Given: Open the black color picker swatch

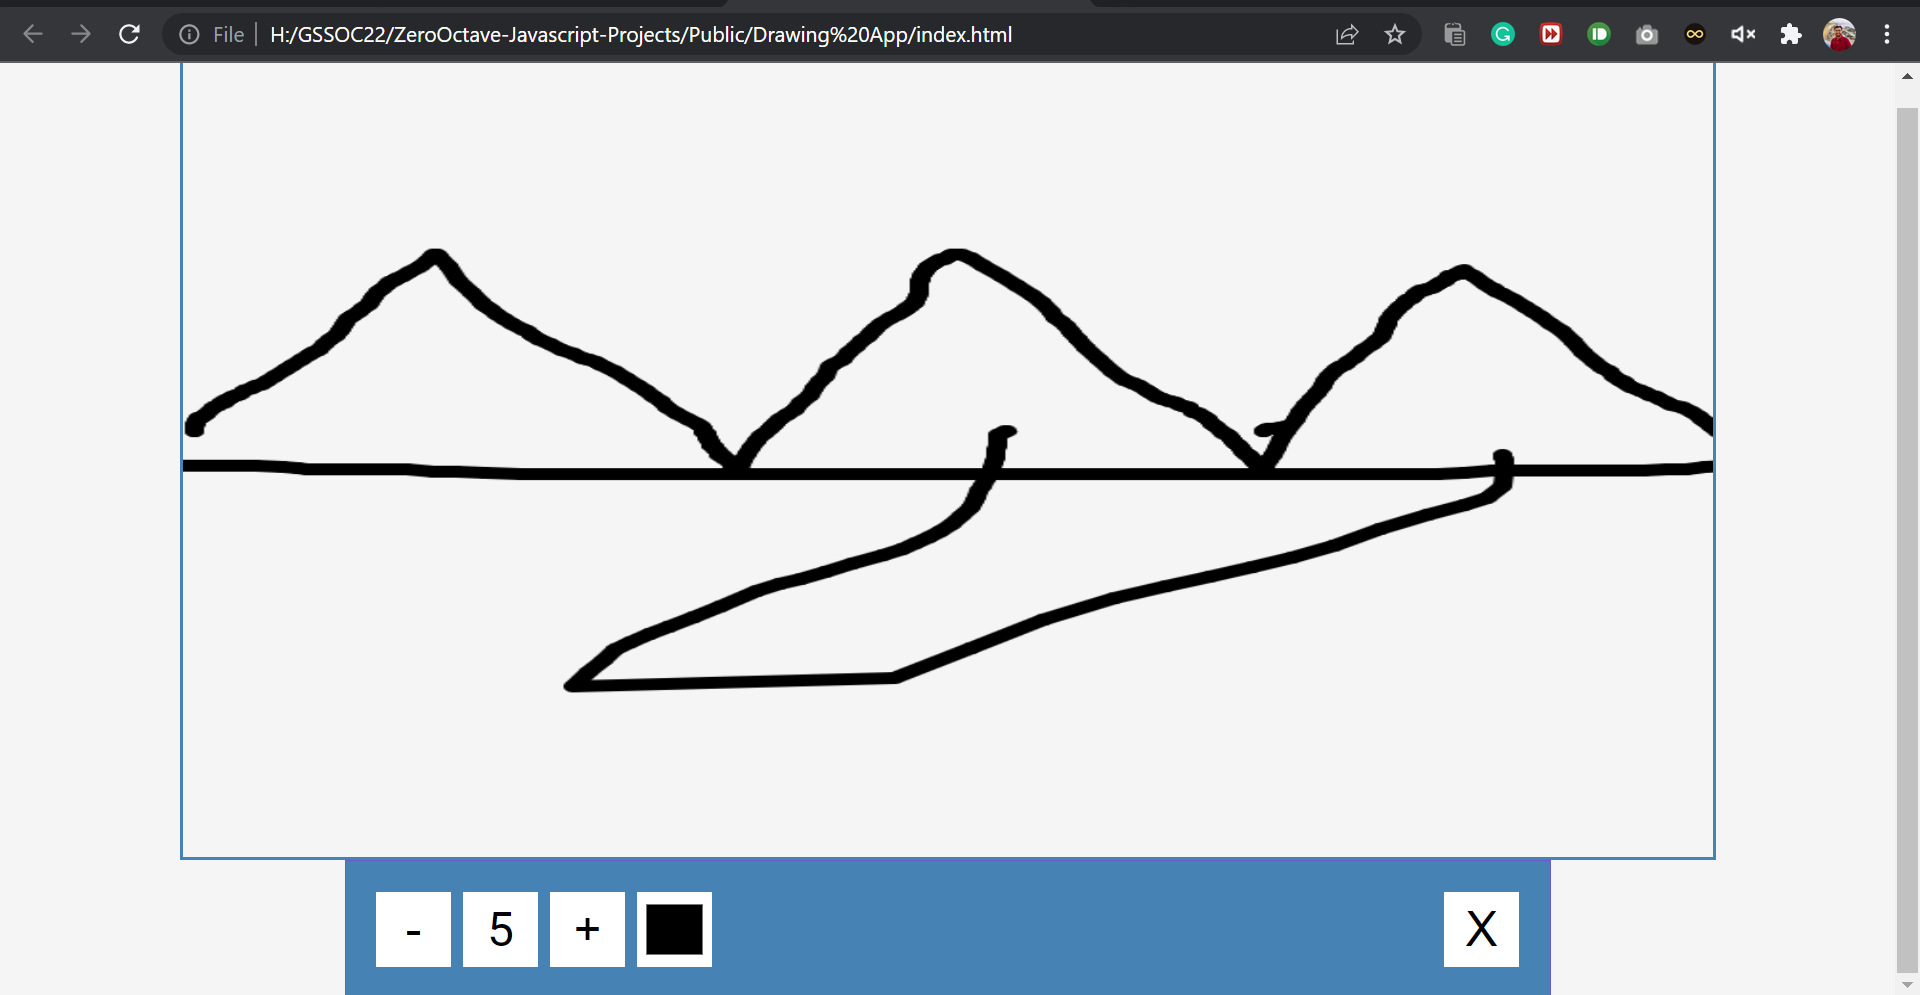Looking at the screenshot, I should point(674,929).
